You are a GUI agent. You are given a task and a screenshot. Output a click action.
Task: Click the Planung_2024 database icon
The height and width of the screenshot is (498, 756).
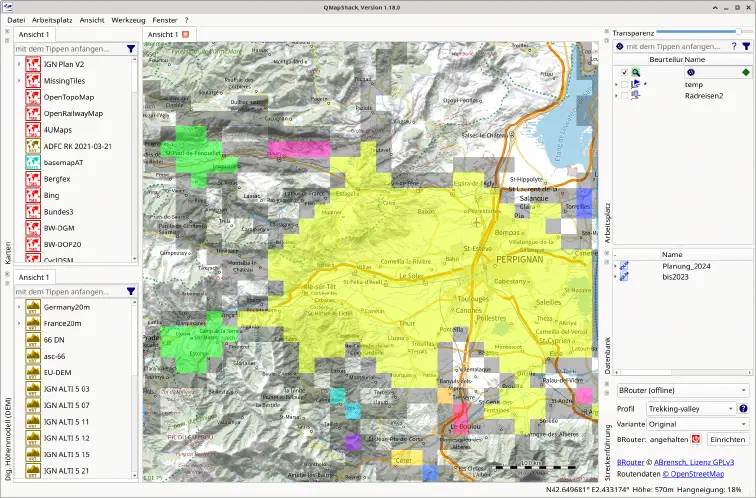point(624,266)
